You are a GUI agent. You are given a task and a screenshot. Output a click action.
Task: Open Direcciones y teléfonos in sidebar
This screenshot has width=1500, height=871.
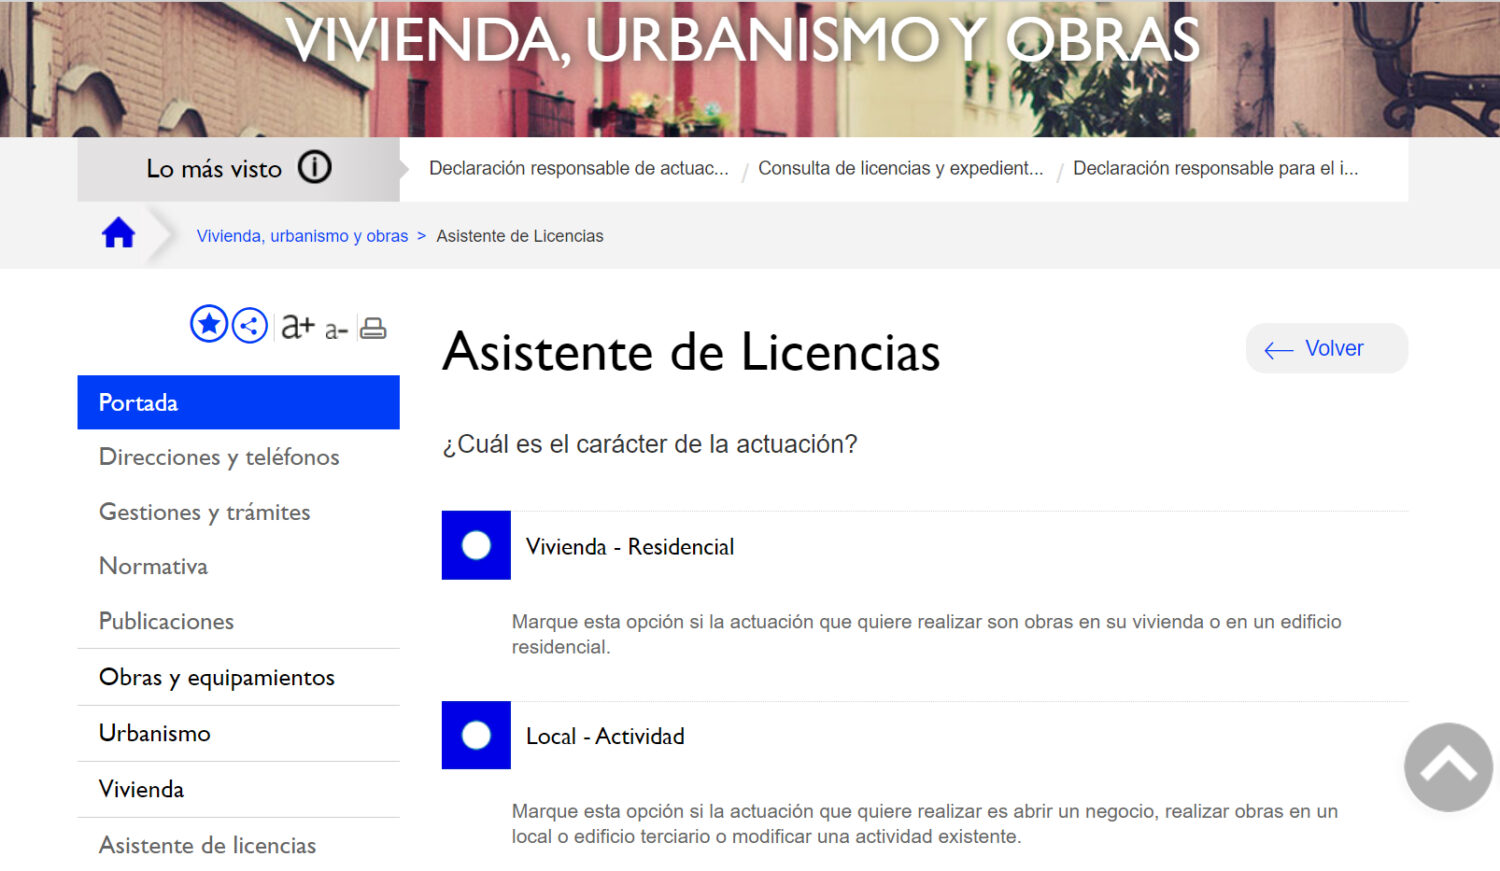click(x=219, y=457)
